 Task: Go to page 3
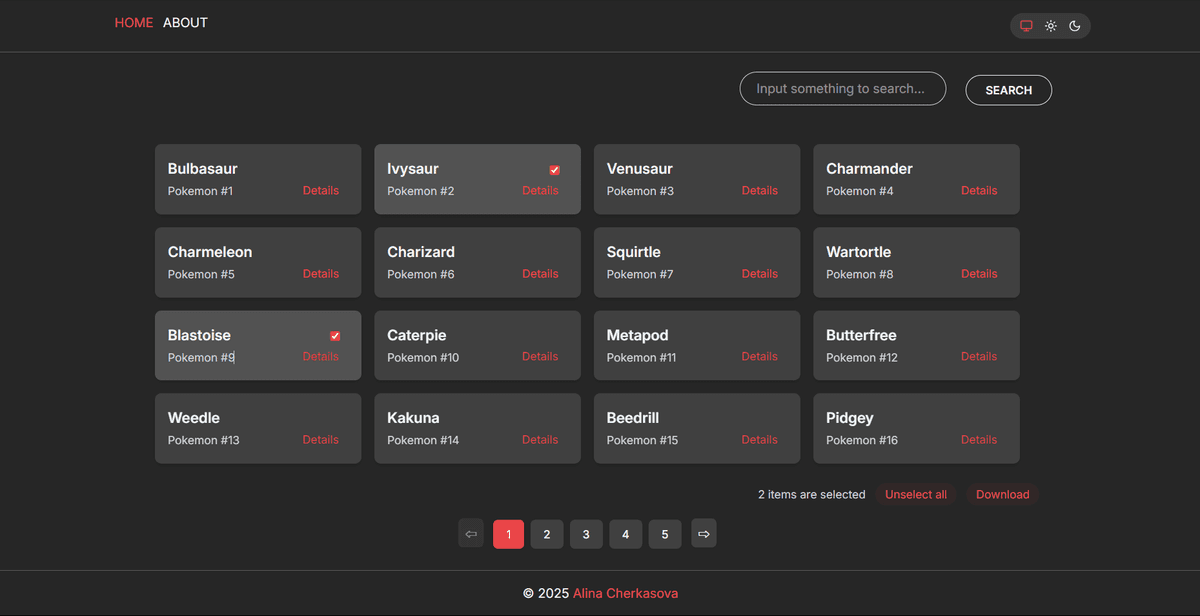[x=586, y=535]
